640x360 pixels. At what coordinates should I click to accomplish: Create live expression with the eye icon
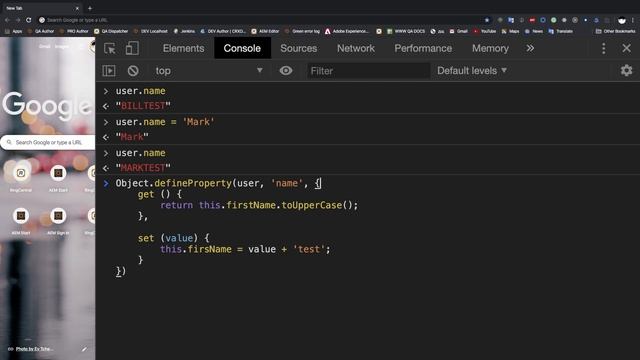coord(286,71)
